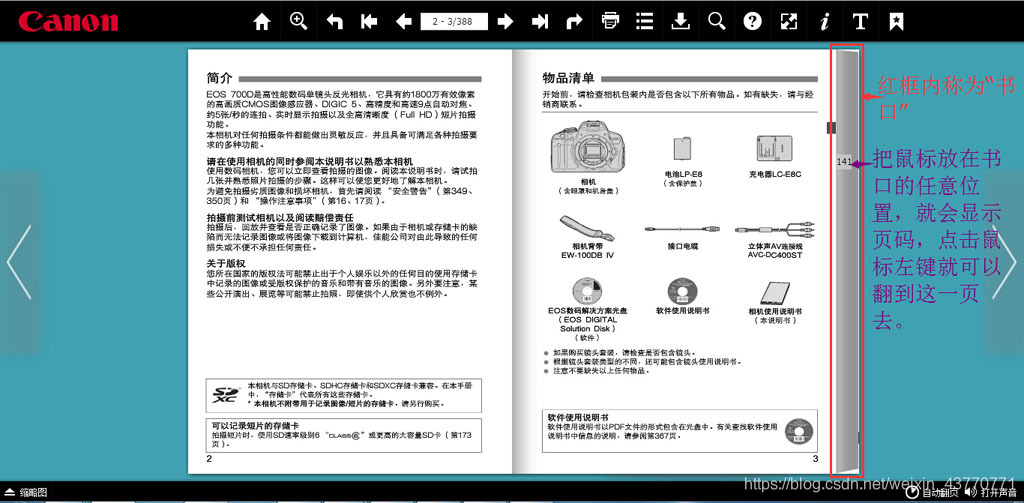This screenshot has width=1024, height=503.
Task: Go to the Home cover page icon
Action: [x=262, y=22]
